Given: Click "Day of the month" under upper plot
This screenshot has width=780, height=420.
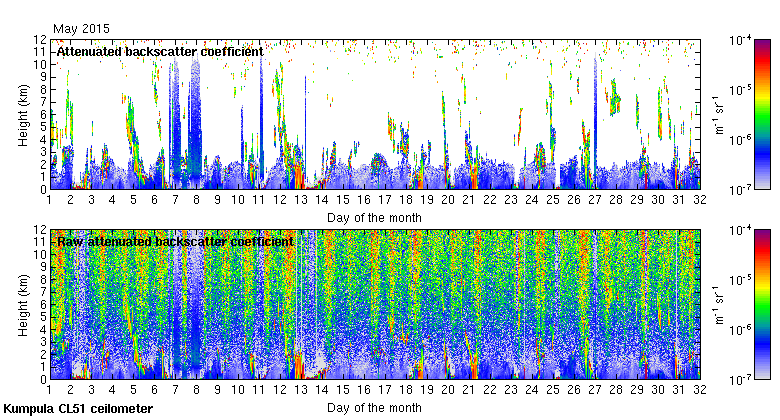Looking at the screenshot, I should point(374,218).
